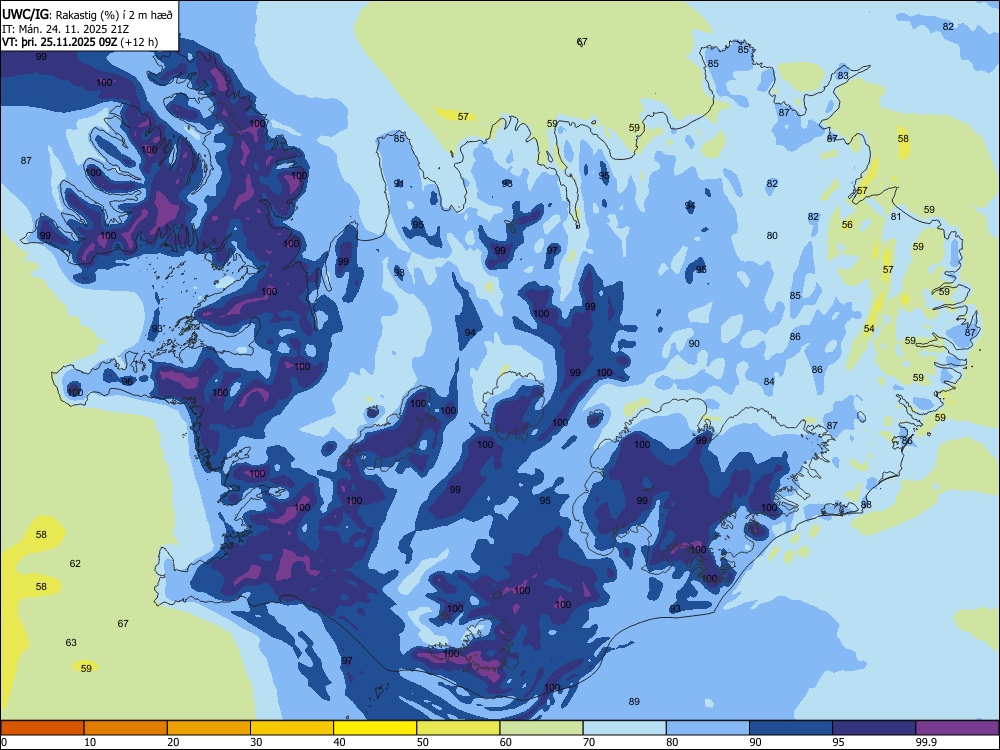Image resolution: width=1000 pixels, height=750 pixels.
Task: Click the humidity value 56 on the map
Action: [x=847, y=225]
